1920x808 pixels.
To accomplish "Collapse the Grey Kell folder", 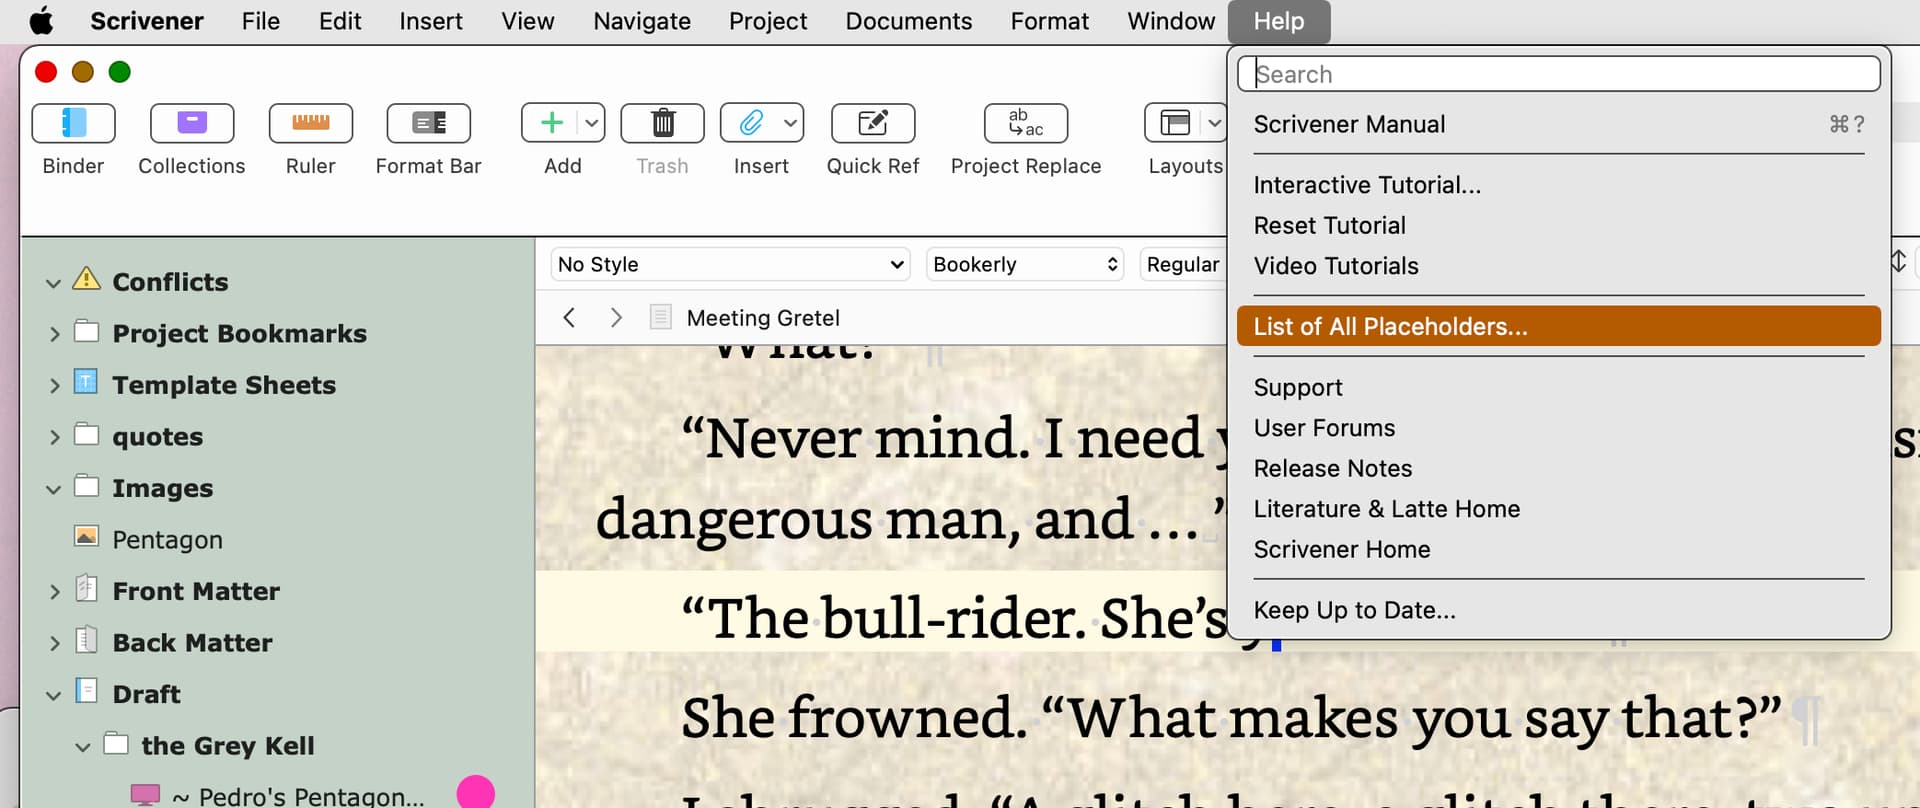I will click(x=83, y=747).
